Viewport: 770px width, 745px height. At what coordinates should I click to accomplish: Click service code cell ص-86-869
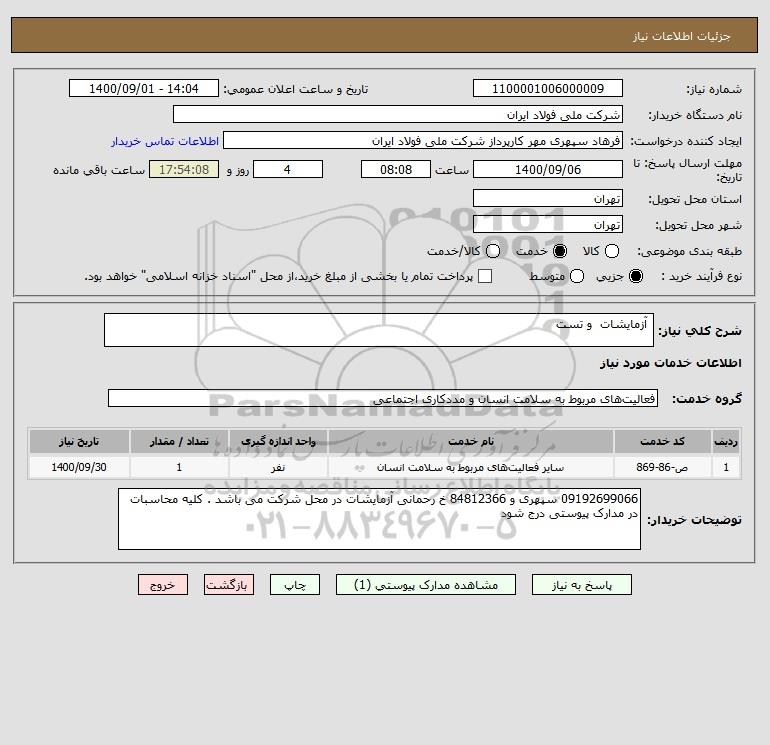662,467
